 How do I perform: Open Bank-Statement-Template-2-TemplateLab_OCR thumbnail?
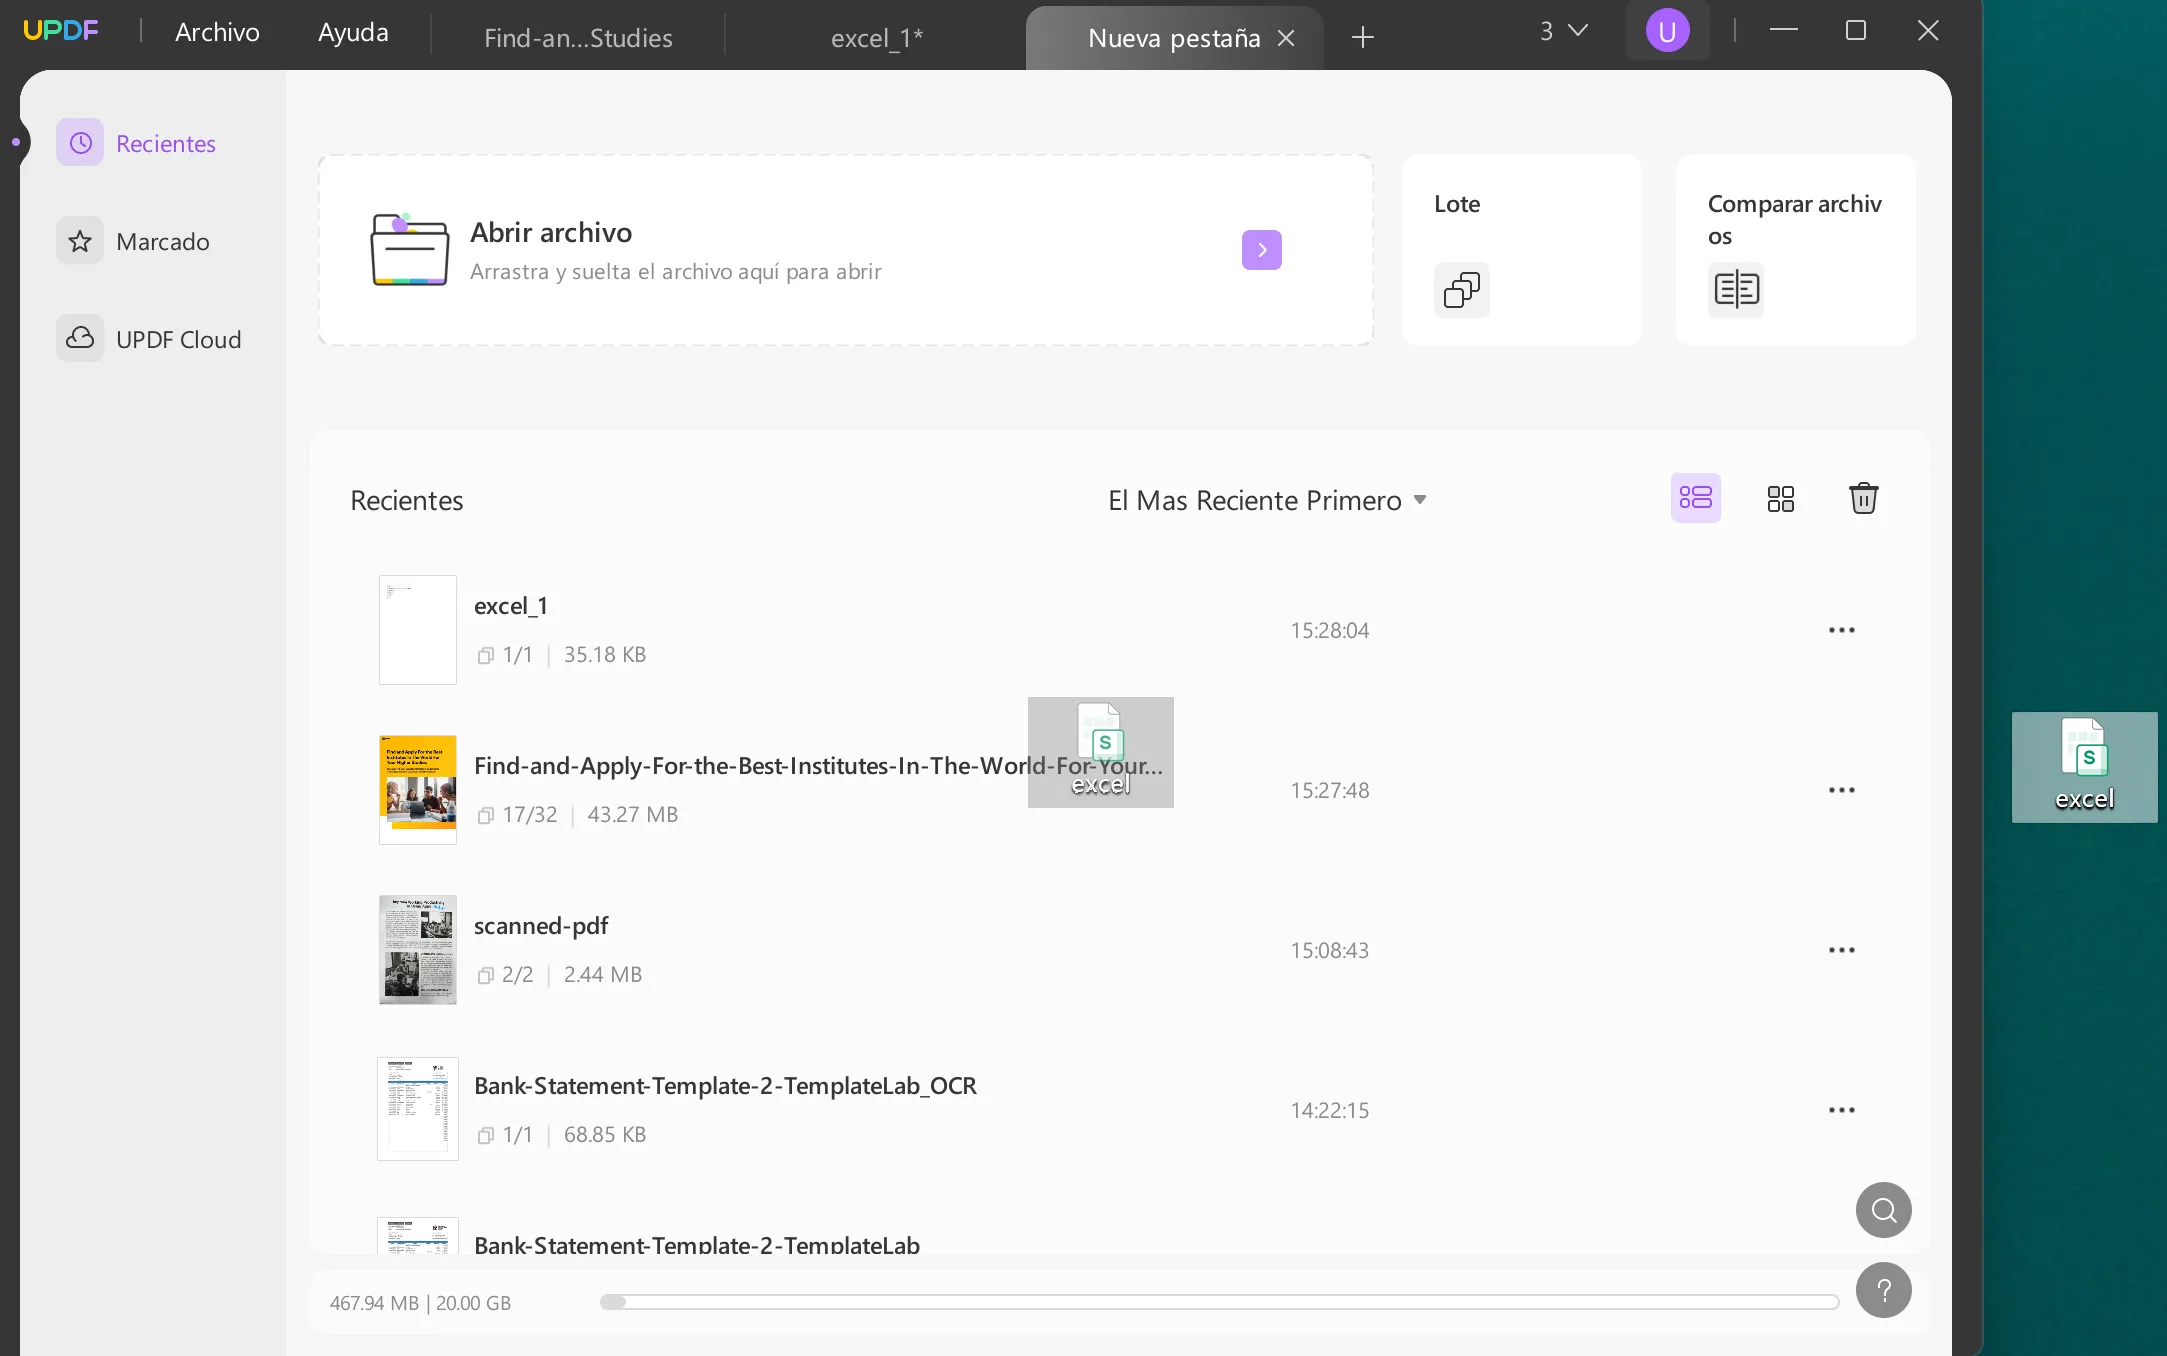coord(417,1109)
